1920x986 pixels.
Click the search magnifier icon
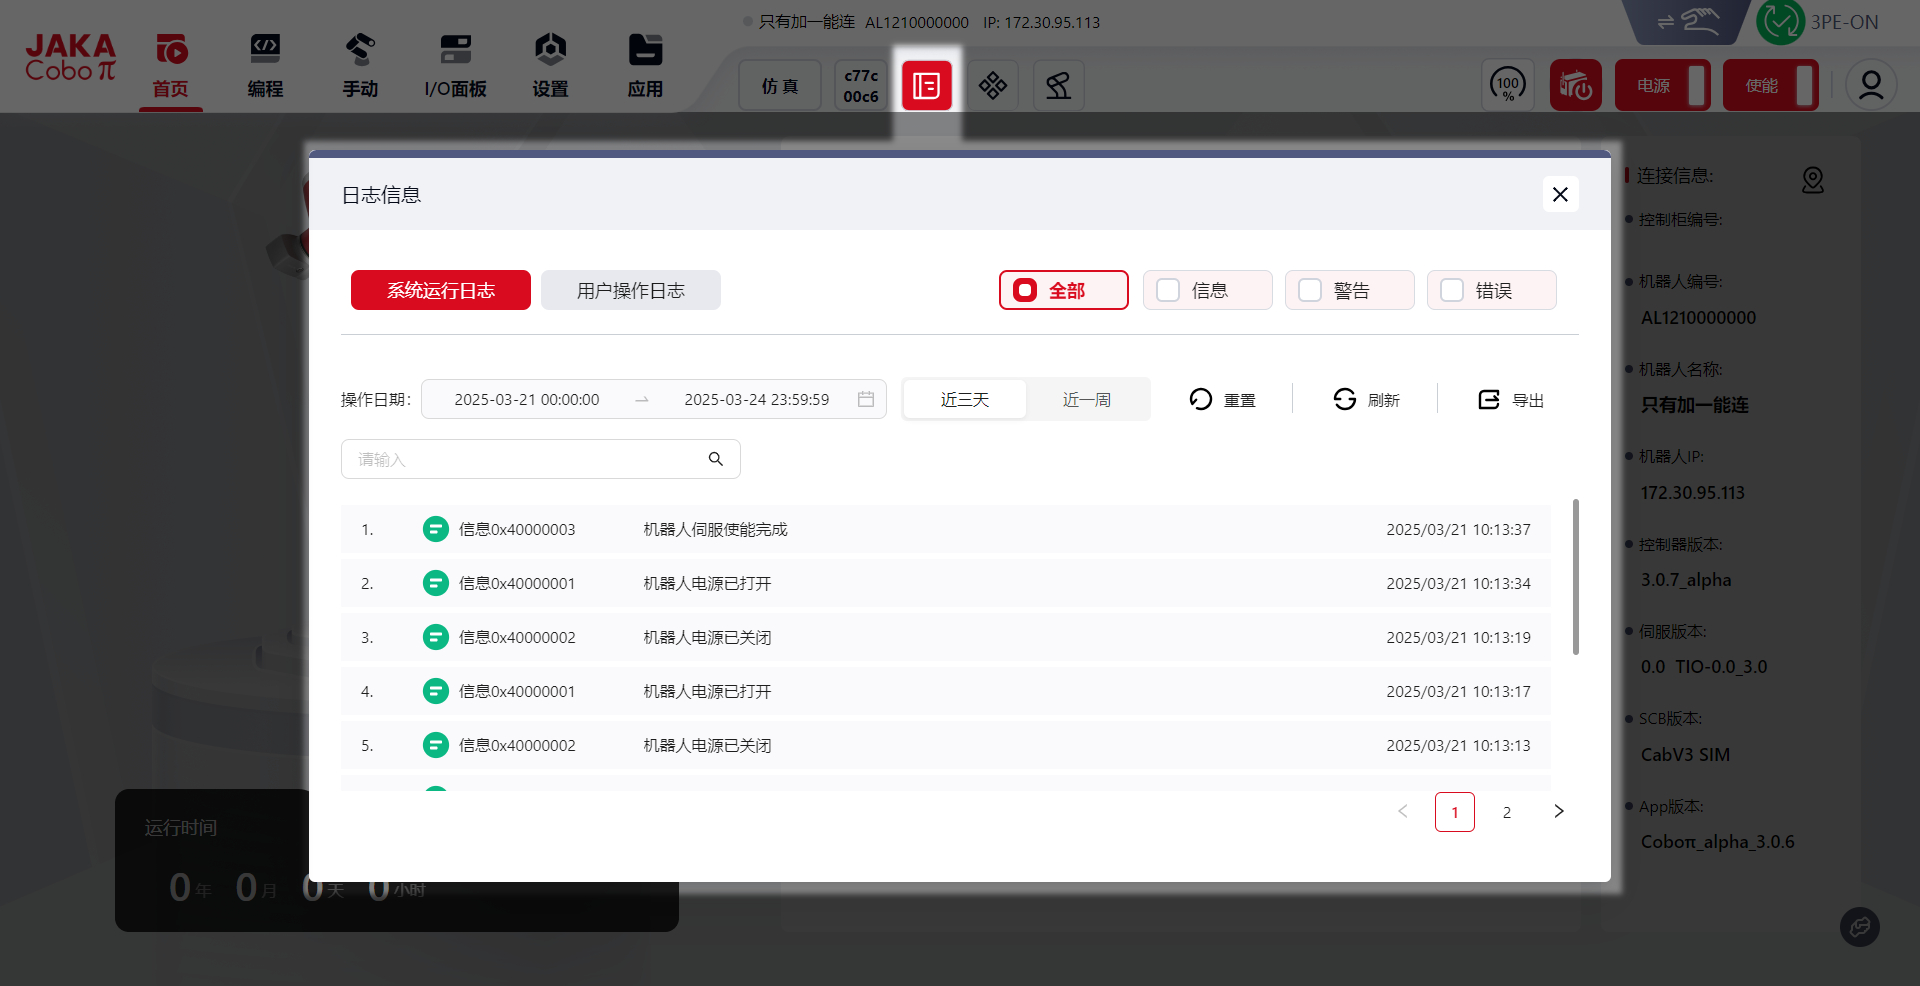click(716, 459)
